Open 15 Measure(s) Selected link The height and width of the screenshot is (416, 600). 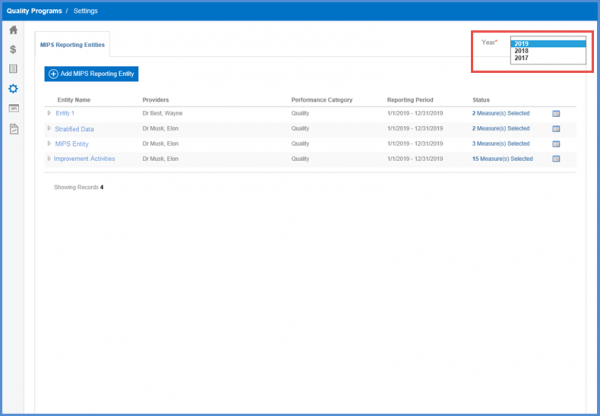(x=502, y=158)
